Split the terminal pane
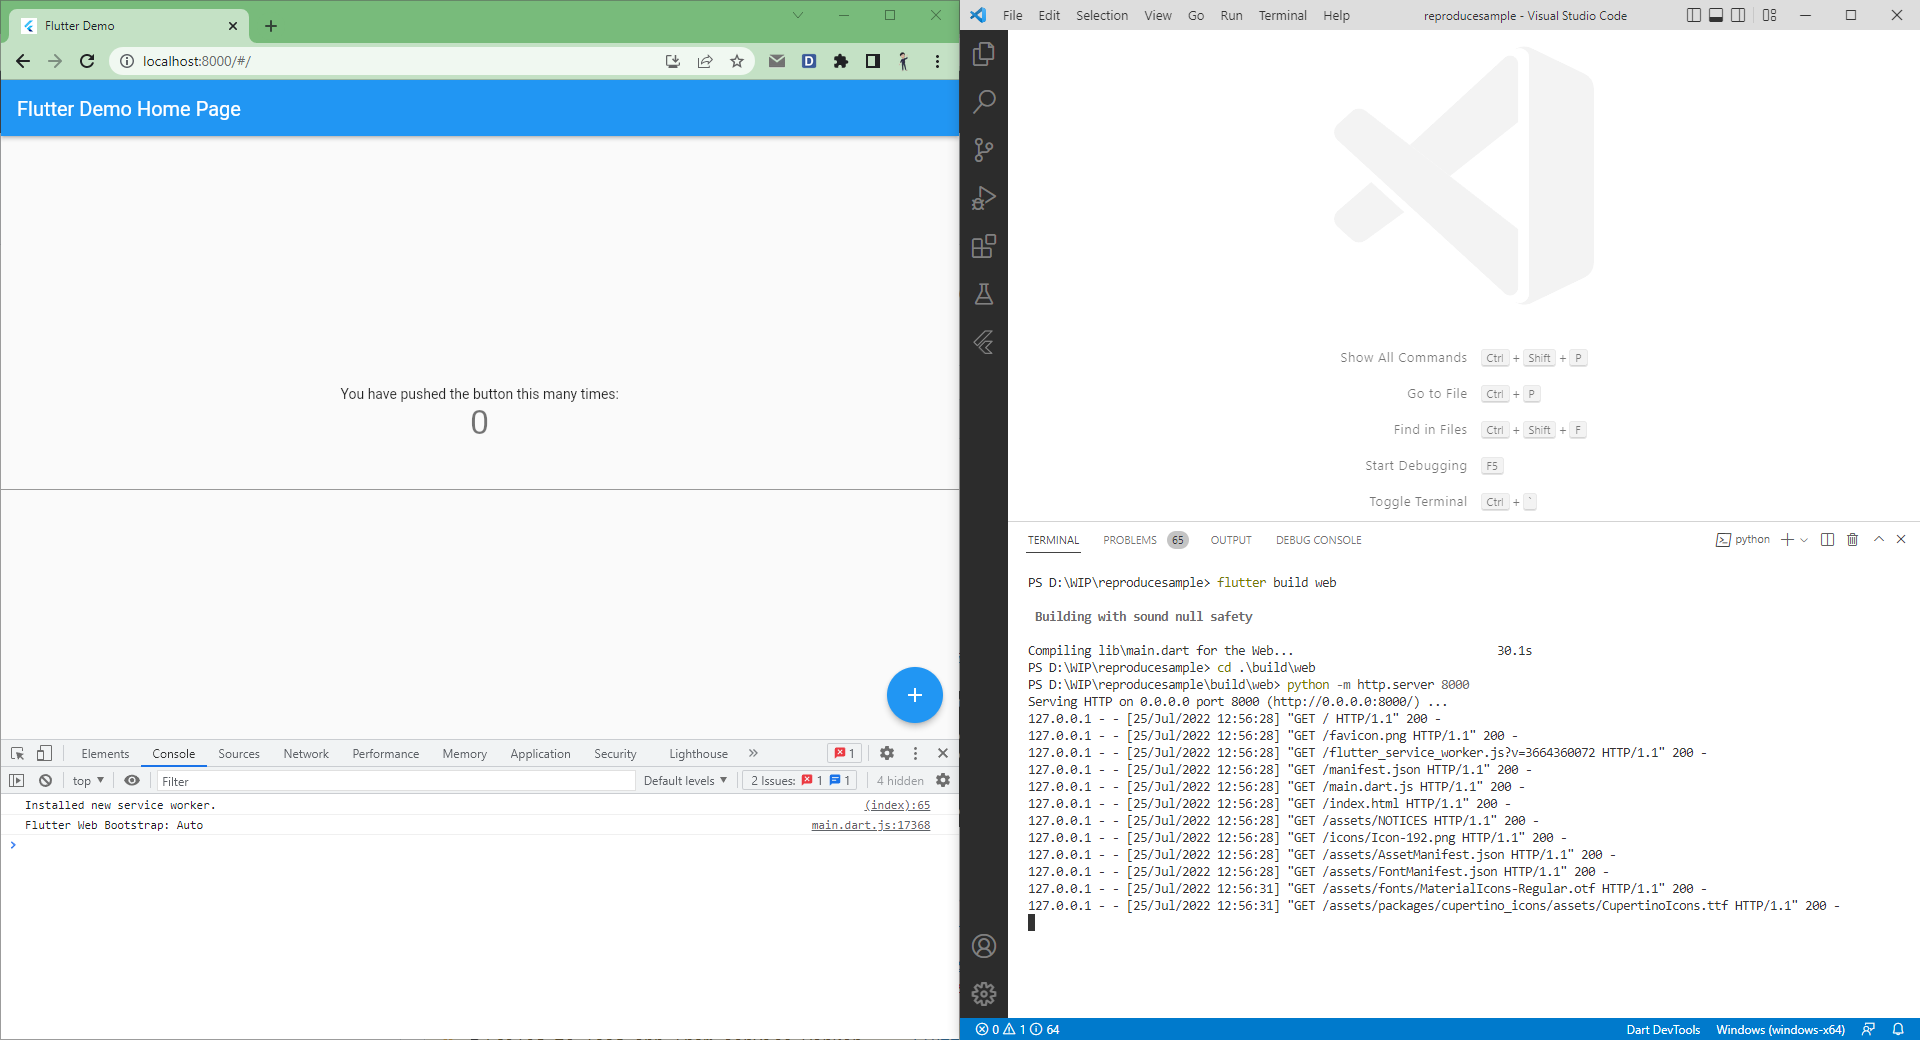This screenshot has height=1040, width=1920. tap(1827, 539)
